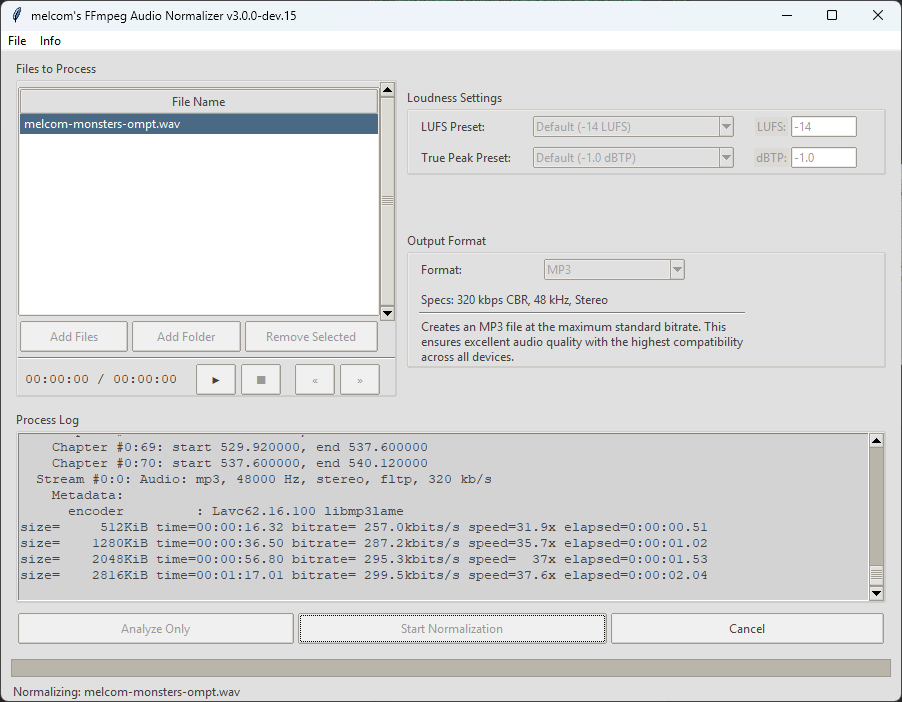Click the normalization progress bar

click(450, 668)
